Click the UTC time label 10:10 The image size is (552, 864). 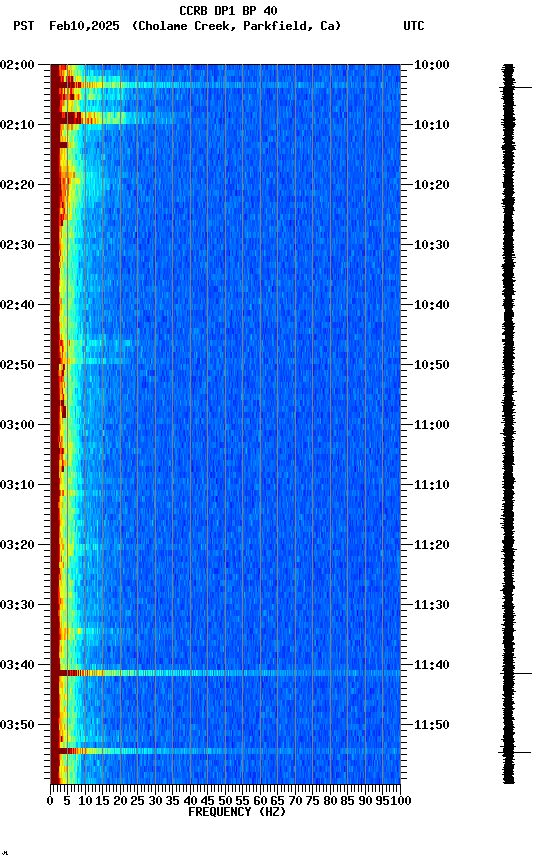[431, 125]
